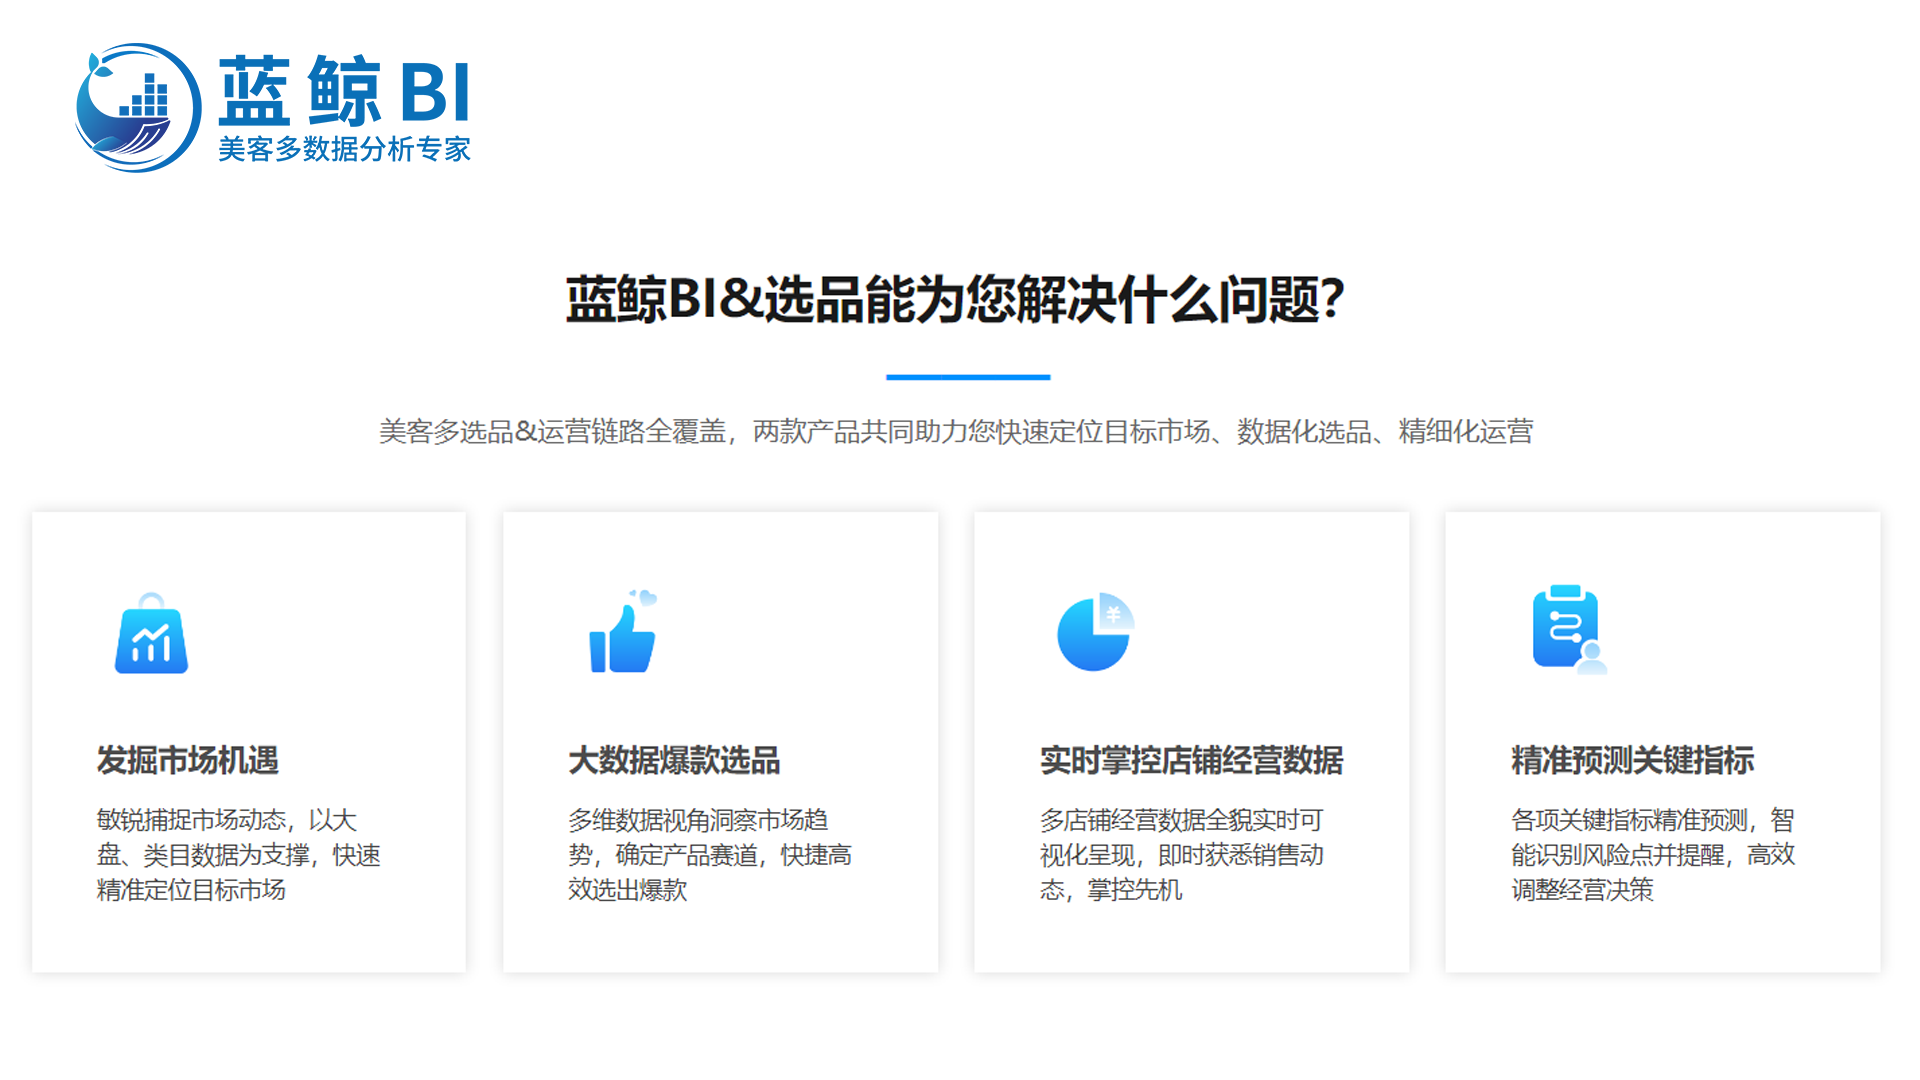This screenshot has width=1920, height=1080.
Task: Click the pie chart yen icon
Action: click(1096, 632)
